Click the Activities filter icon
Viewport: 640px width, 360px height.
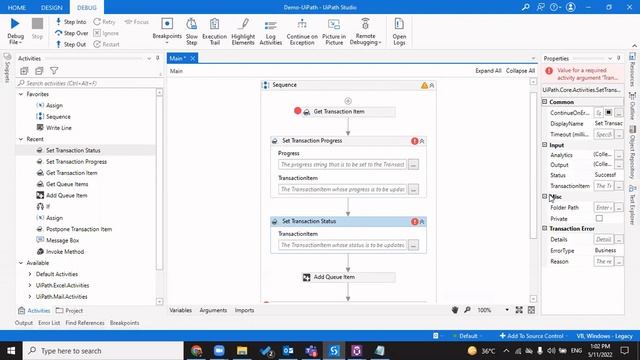pyautogui.click(x=54, y=71)
